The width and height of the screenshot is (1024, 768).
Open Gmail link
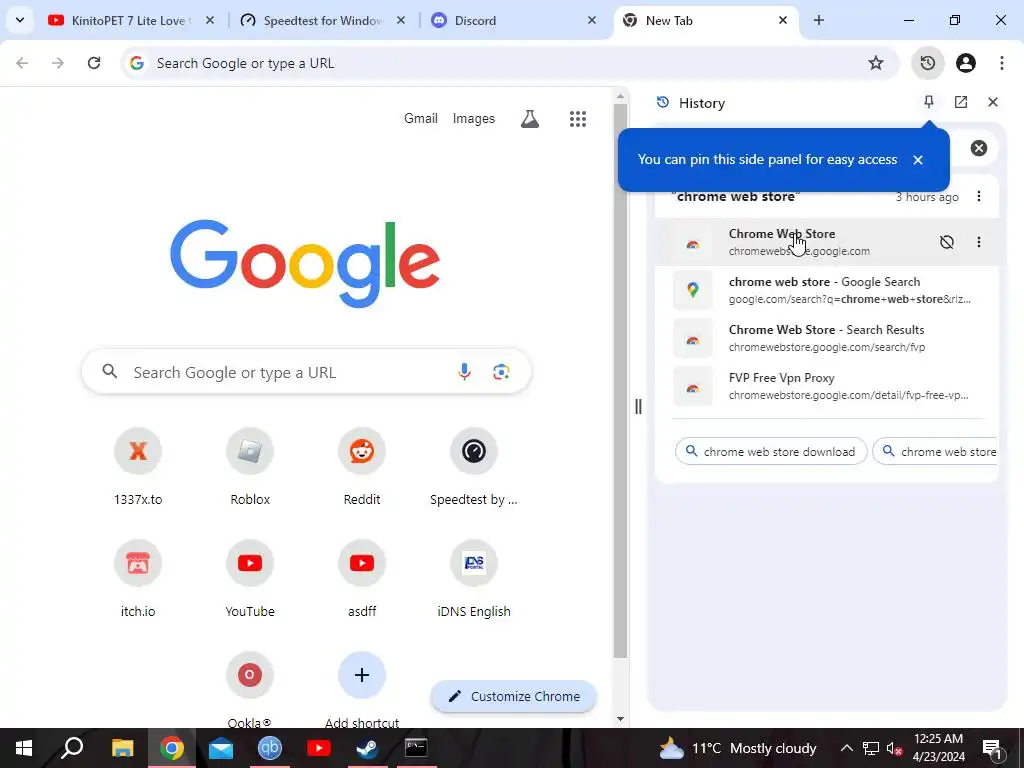pos(421,118)
